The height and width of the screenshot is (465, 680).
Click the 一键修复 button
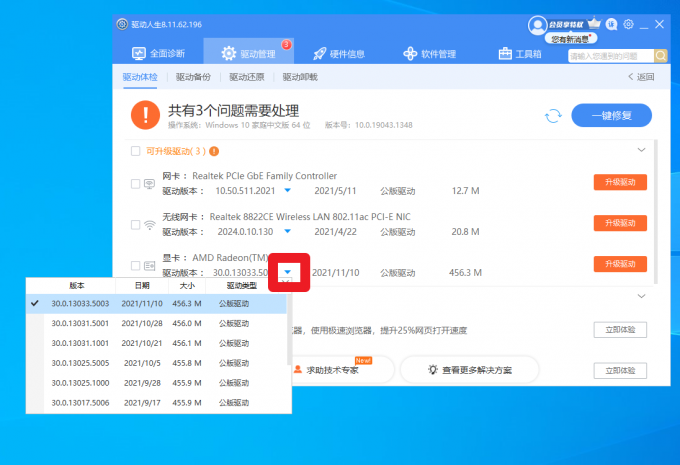[611, 115]
